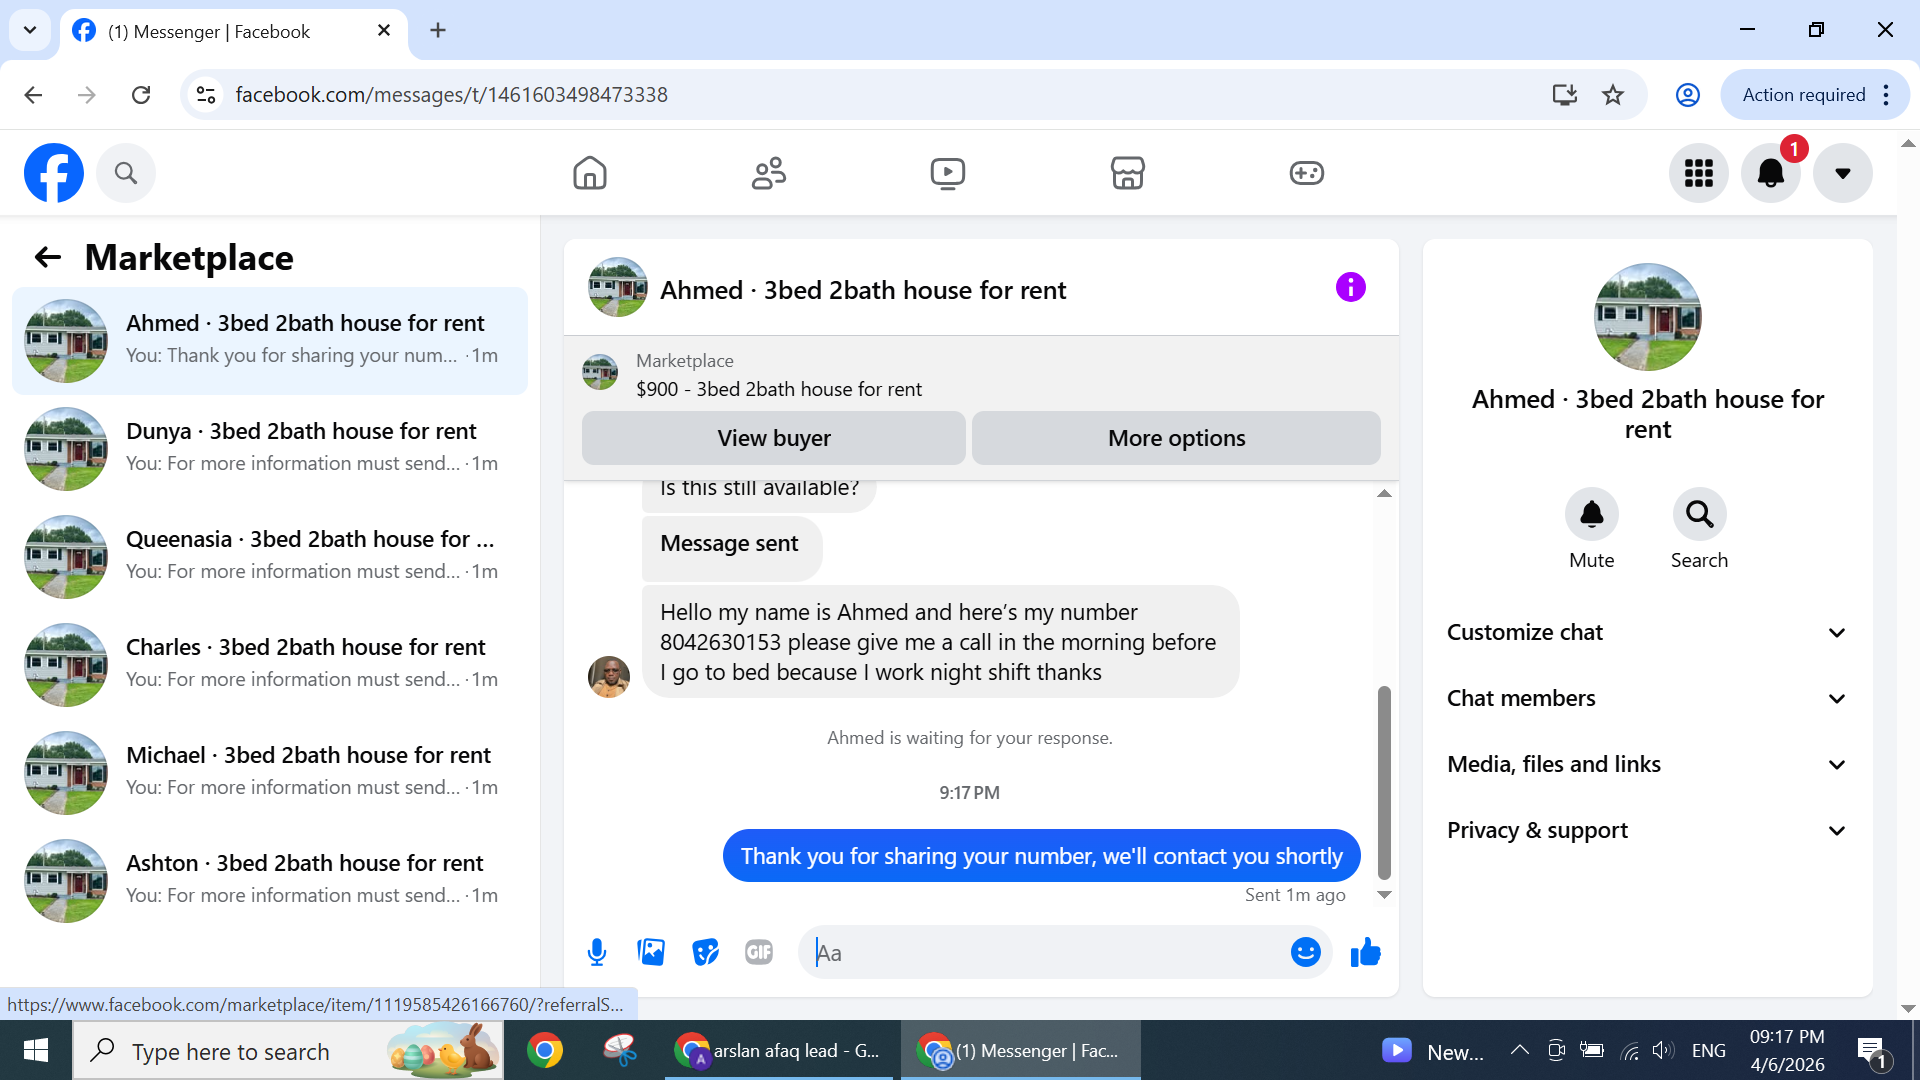Click the More options button

point(1176,438)
